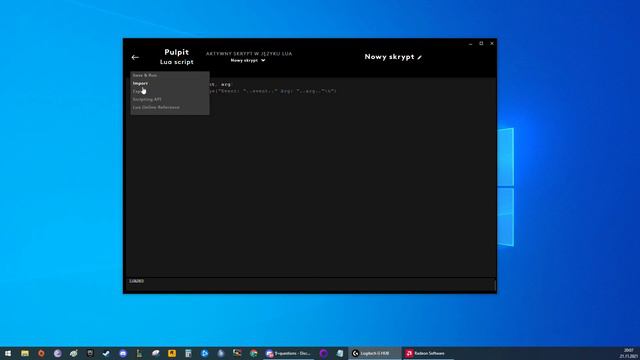The height and width of the screenshot is (360, 640).
Task: Go back using the left arrow
Action: click(x=135, y=58)
